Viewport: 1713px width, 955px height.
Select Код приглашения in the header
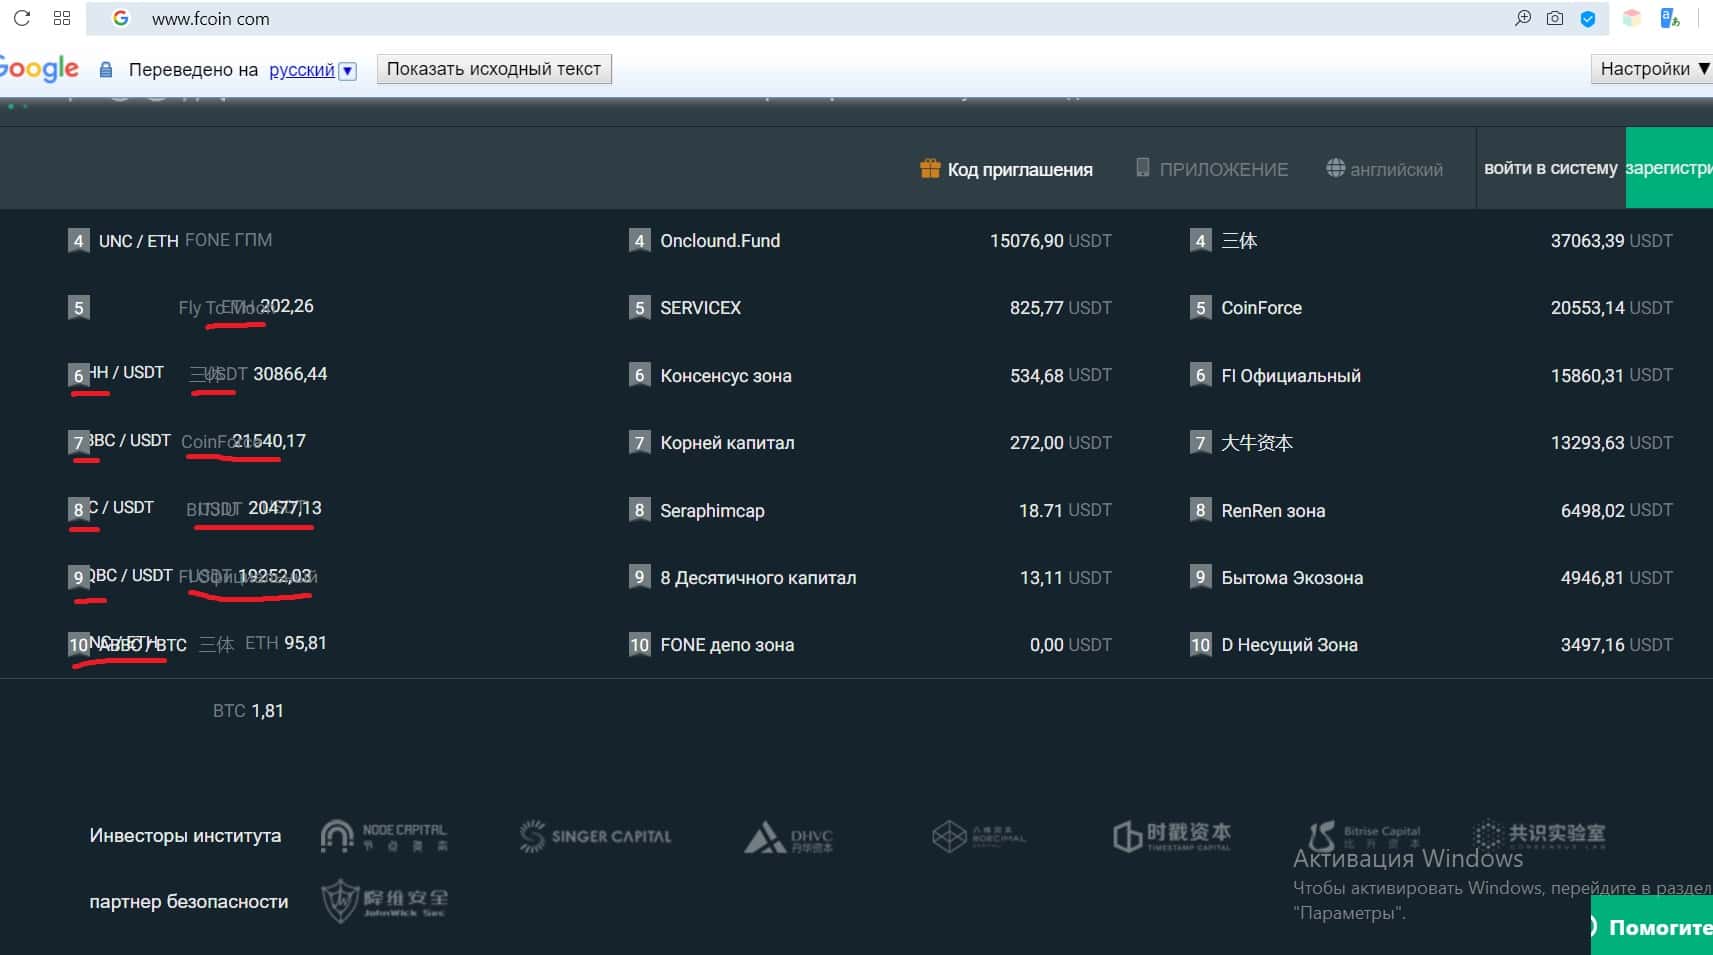click(1006, 169)
